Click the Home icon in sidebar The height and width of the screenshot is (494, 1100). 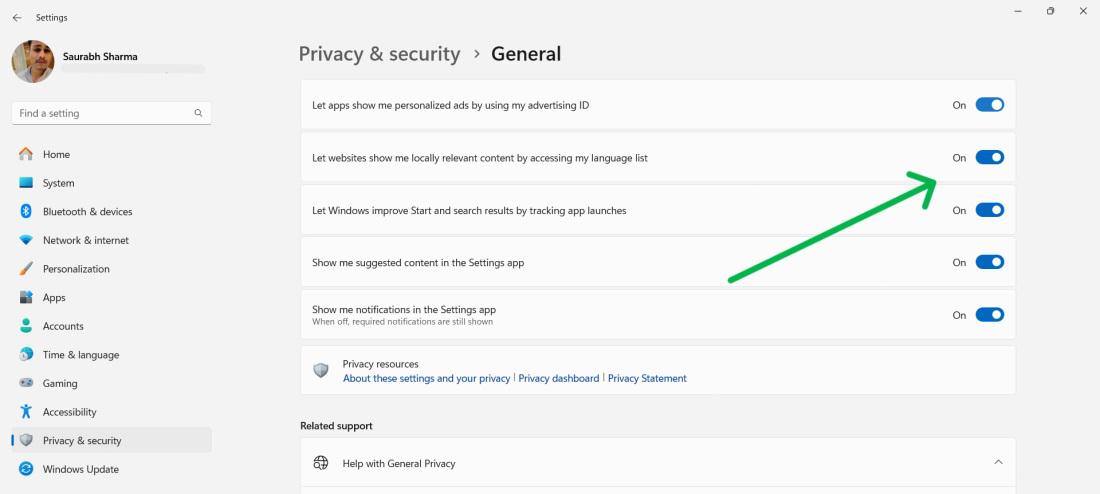pos(26,155)
